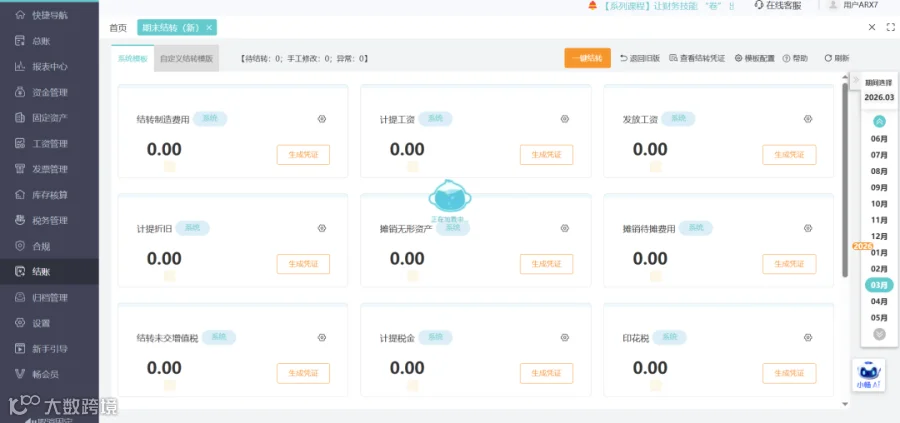Screen dimensions: 900x423
Task: Collapse the period selection panel
Action: (x=855, y=79)
